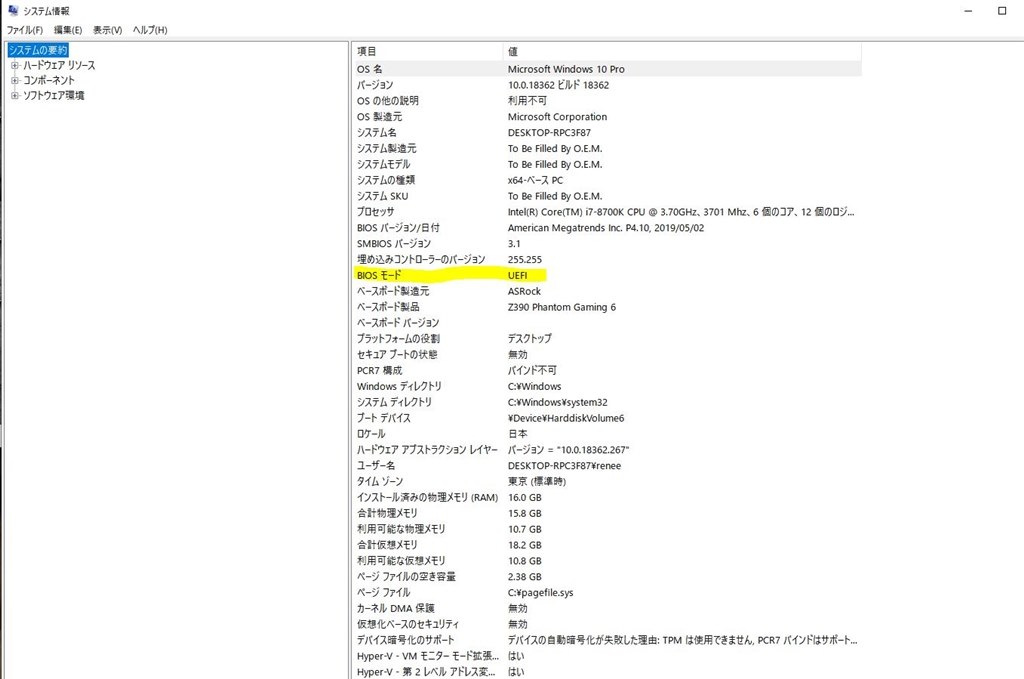
Task: Select ロケール row
Action: coord(607,434)
